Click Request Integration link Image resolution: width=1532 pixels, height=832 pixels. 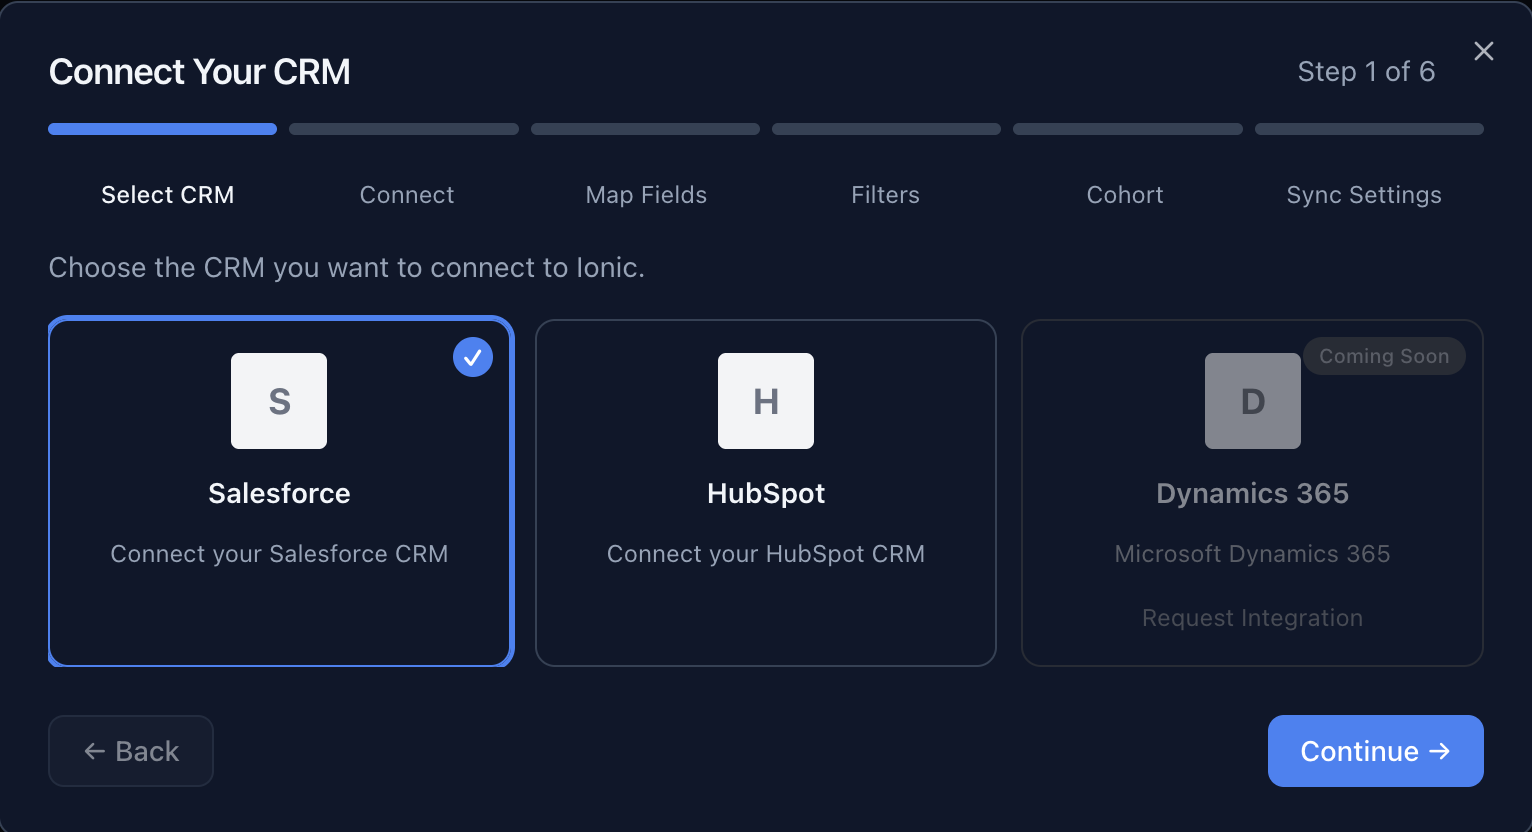1252,618
